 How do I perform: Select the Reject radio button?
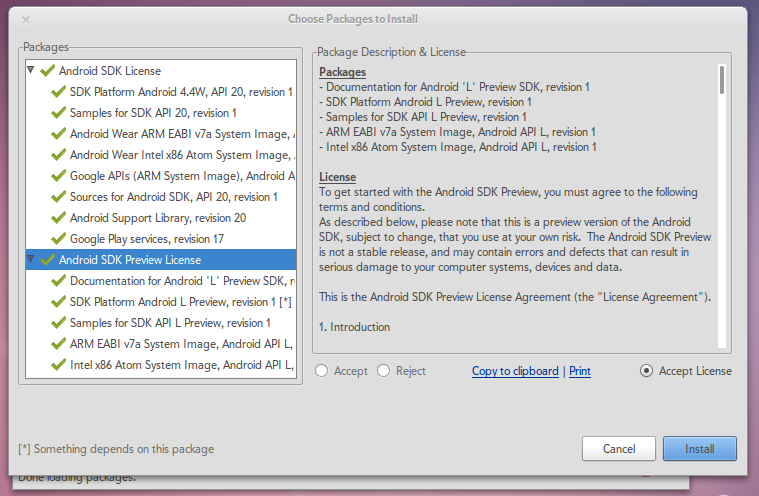[x=384, y=371]
